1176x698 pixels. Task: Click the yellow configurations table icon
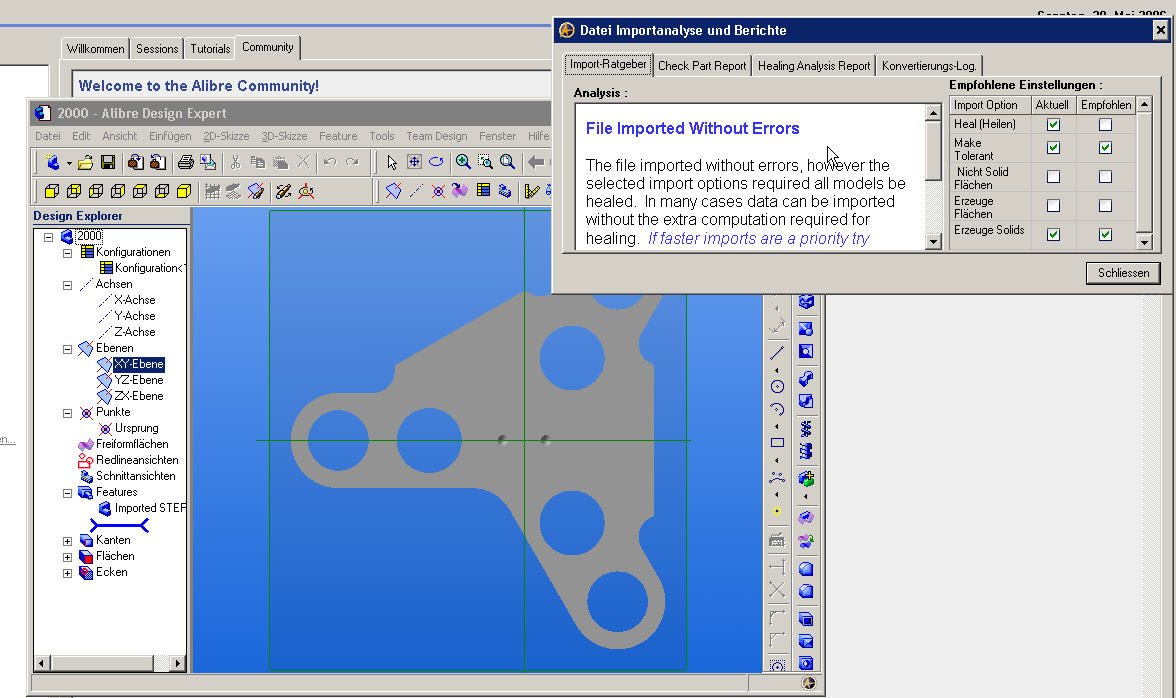click(483, 190)
